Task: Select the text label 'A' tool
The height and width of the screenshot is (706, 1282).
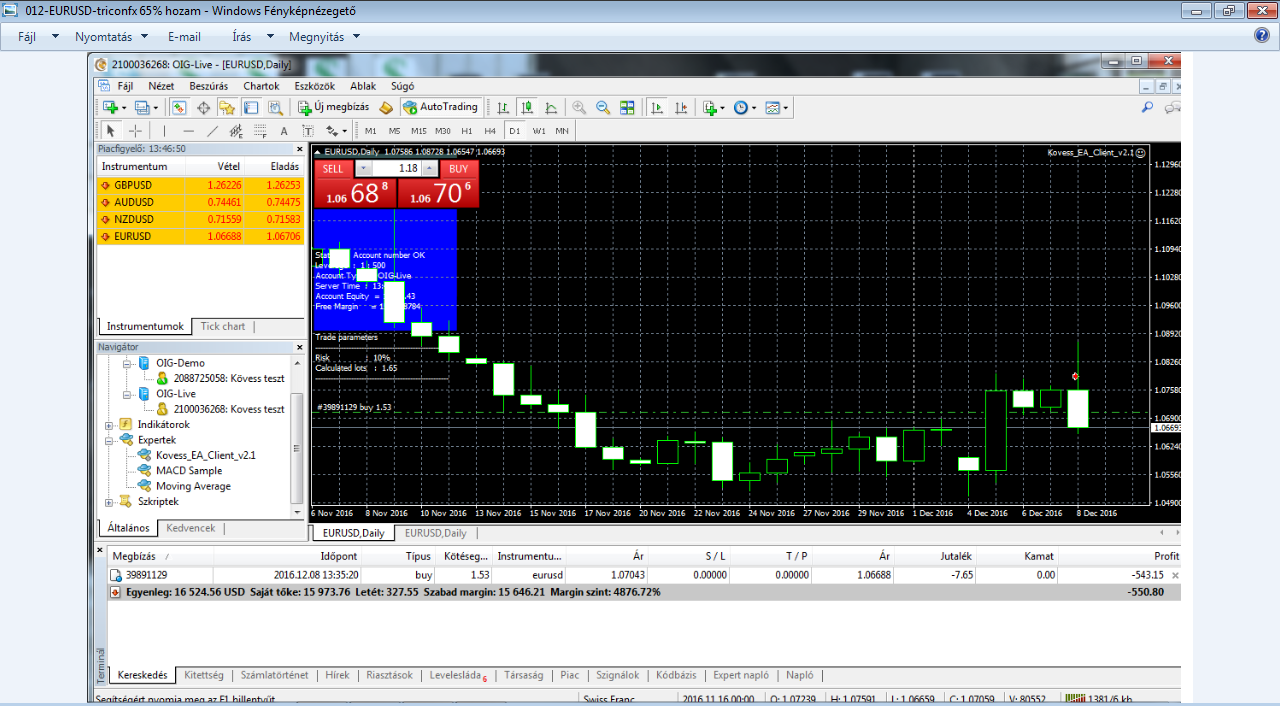Action: click(284, 131)
